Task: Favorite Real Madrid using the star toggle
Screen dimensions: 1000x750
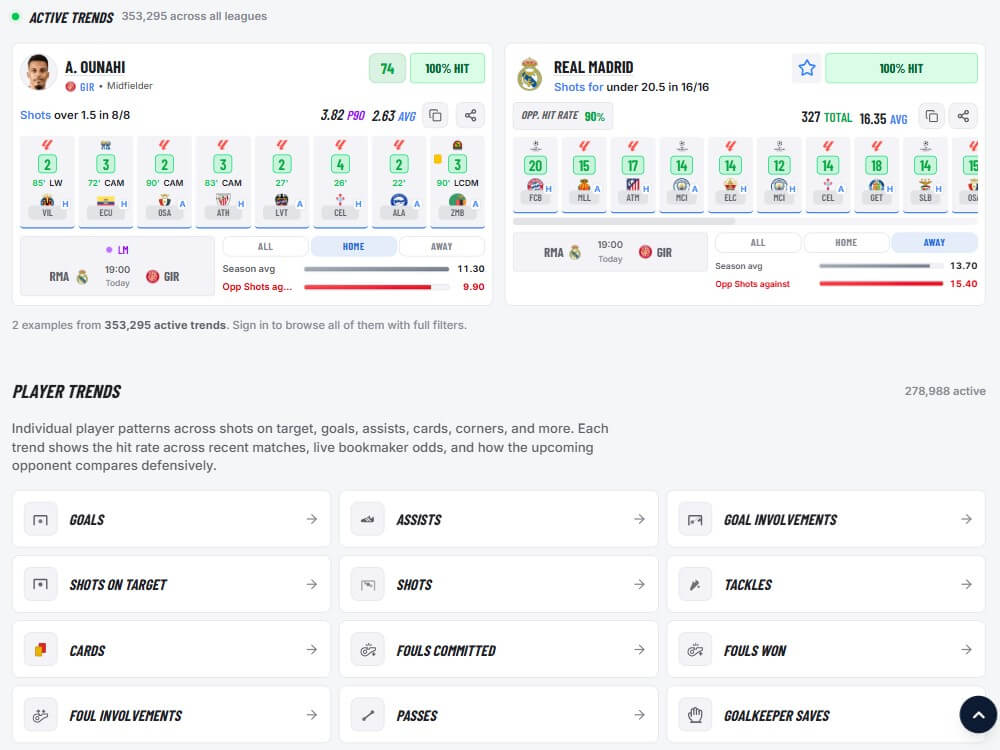Action: [x=807, y=67]
